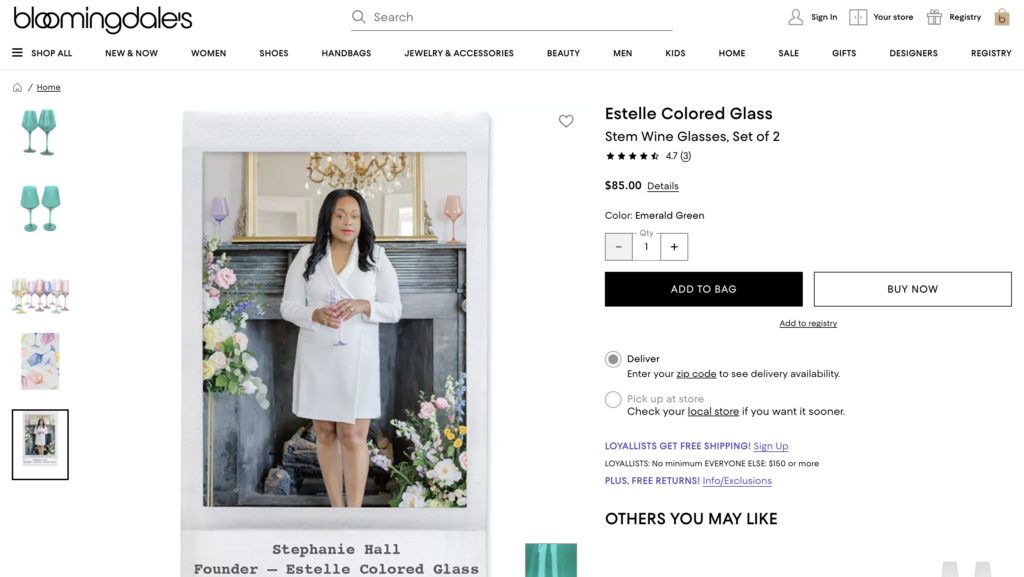Image resolution: width=1024 pixels, height=577 pixels.
Task: Open the Registry gift icon
Action: (934, 17)
